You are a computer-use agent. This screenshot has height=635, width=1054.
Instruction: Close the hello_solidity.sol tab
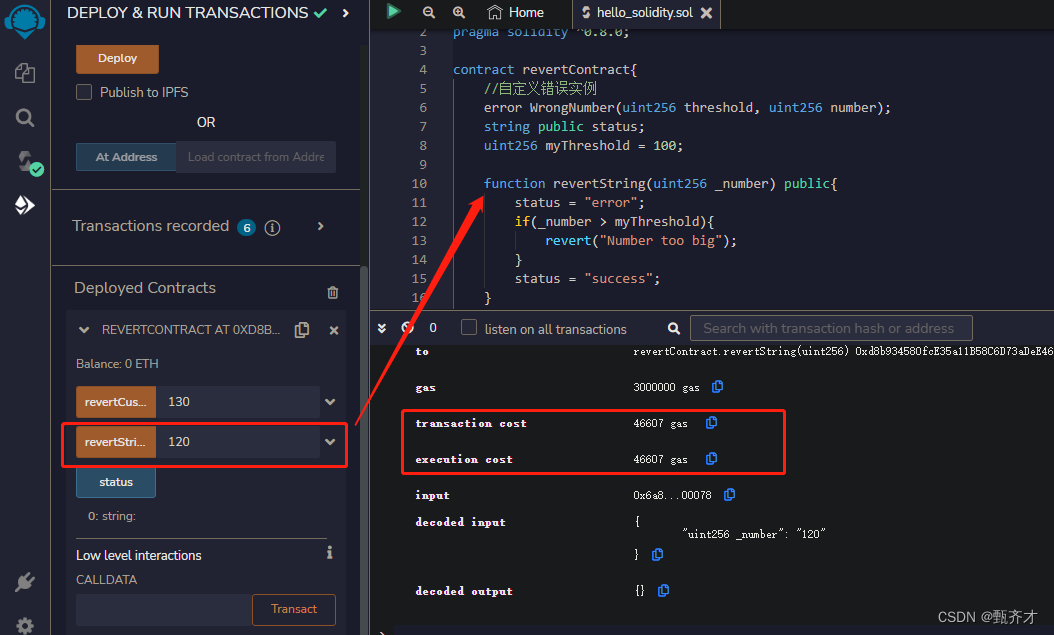point(706,13)
